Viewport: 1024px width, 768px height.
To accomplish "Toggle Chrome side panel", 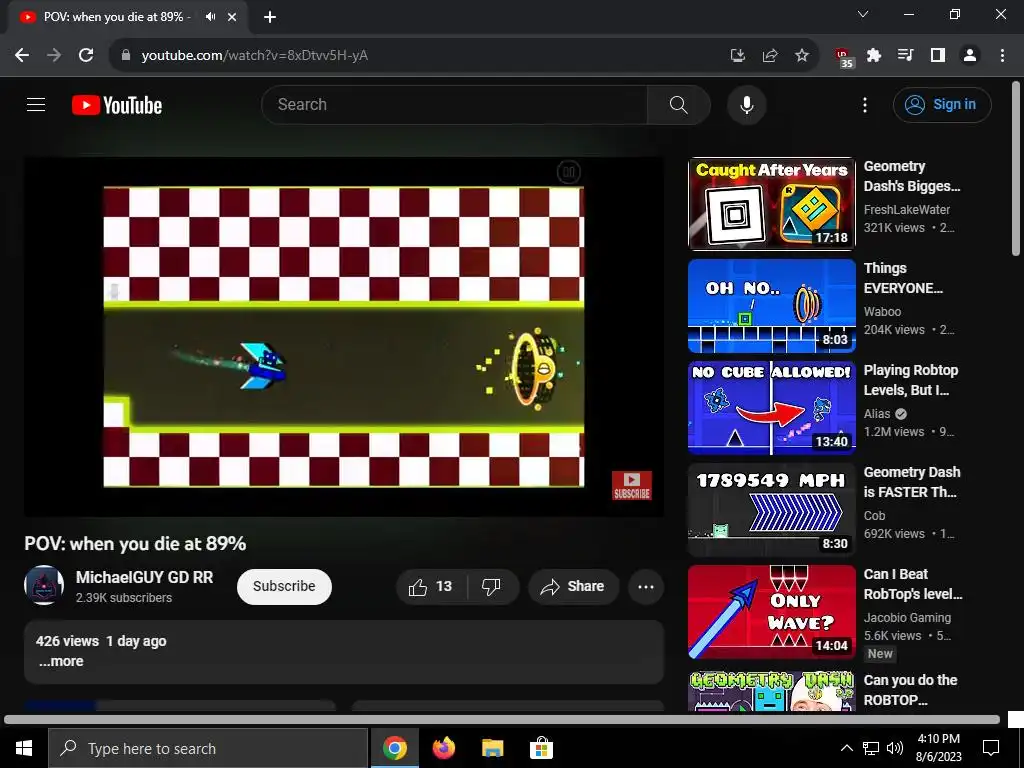I will click(x=938, y=56).
